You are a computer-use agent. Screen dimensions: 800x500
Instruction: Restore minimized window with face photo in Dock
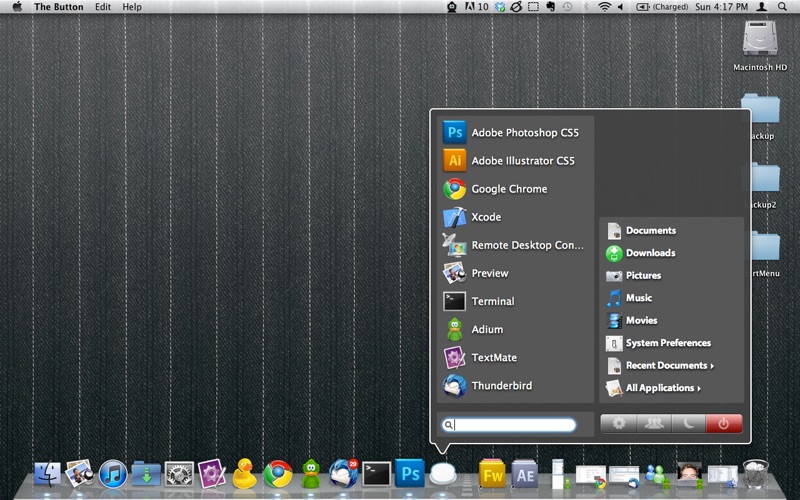click(x=689, y=474)
